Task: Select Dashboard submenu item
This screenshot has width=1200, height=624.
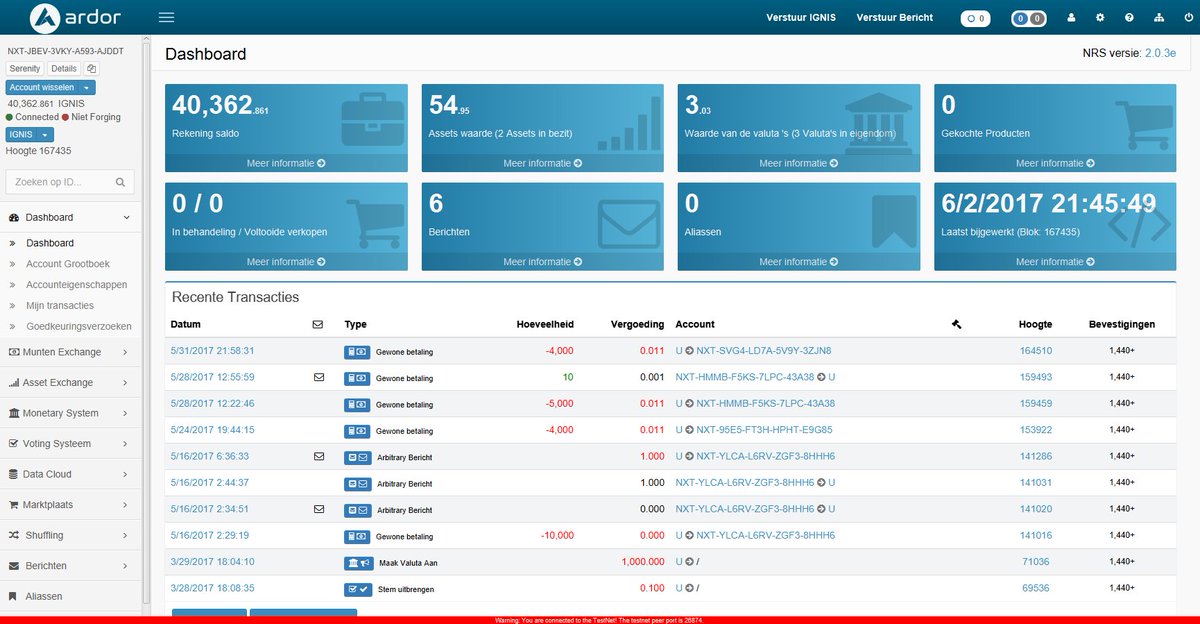Action: click(x=50, y=243)
